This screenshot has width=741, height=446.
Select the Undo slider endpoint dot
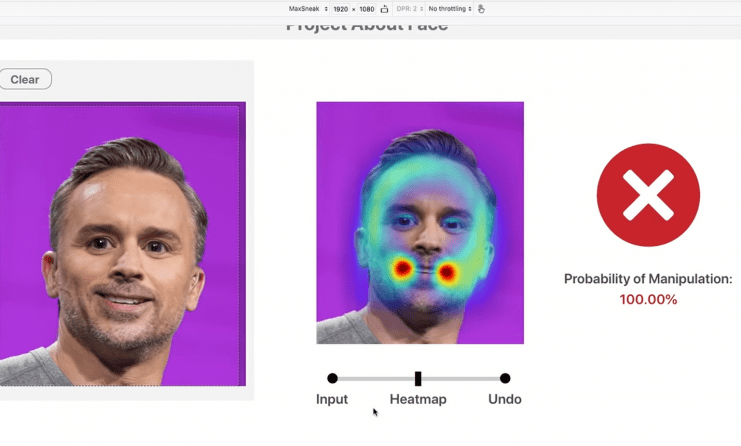click(x=505, y=378)
